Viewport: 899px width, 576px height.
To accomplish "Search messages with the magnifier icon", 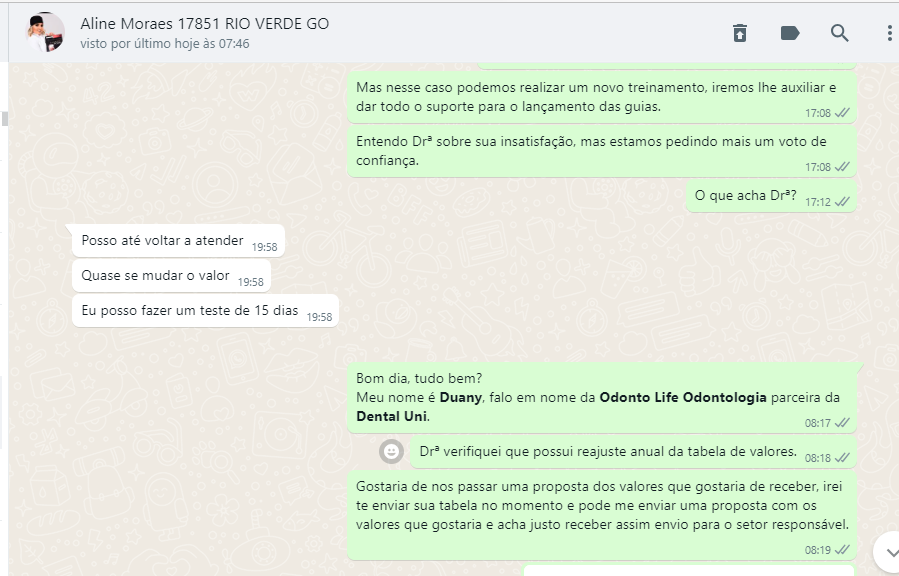I will 839,33.
